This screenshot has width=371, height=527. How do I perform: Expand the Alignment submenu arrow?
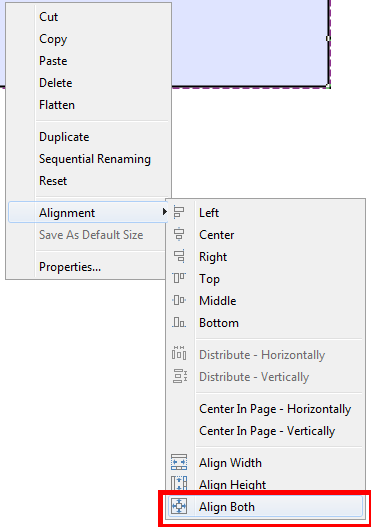[164, 212]
